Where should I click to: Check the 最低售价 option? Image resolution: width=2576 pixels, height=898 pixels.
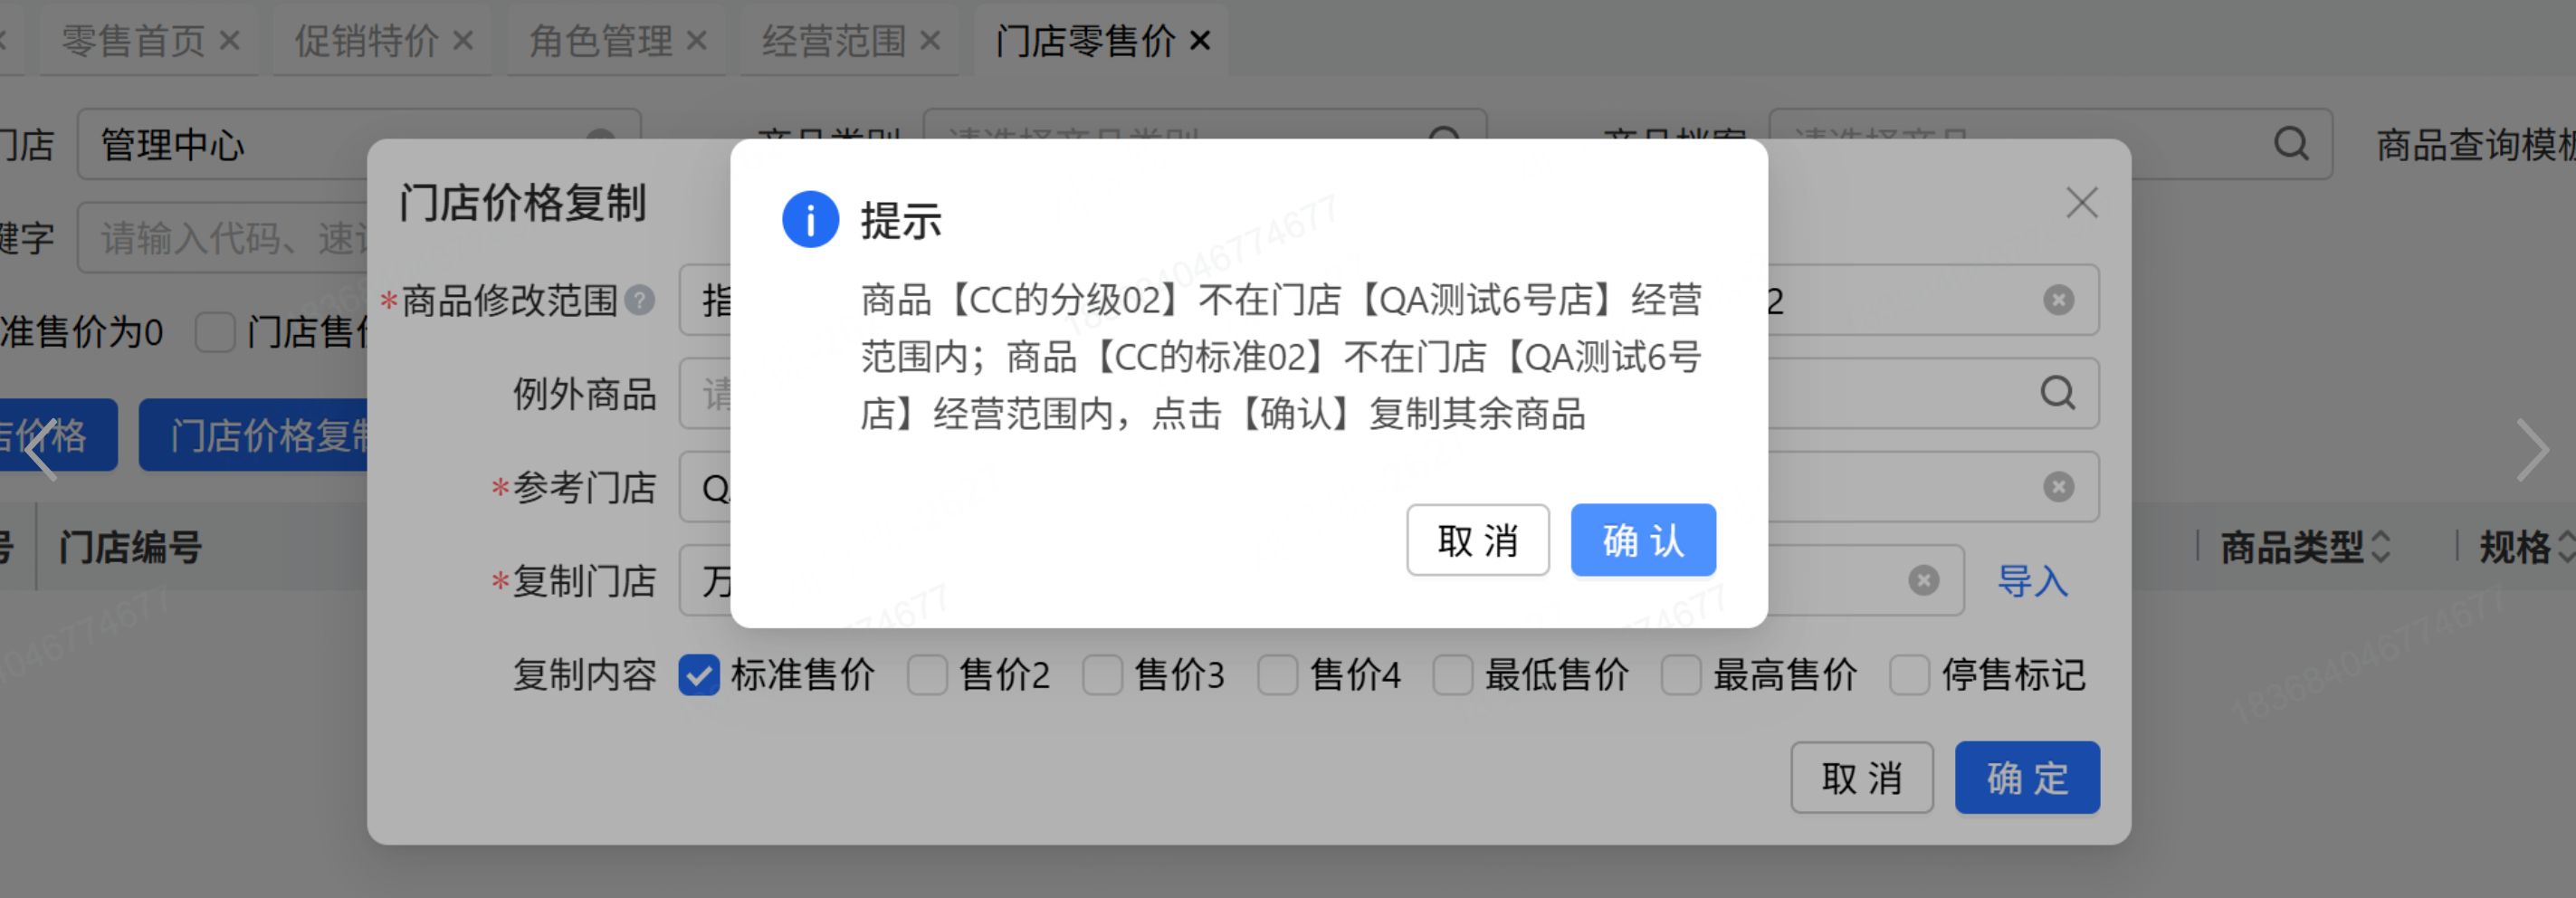(x=1452, y=675)
